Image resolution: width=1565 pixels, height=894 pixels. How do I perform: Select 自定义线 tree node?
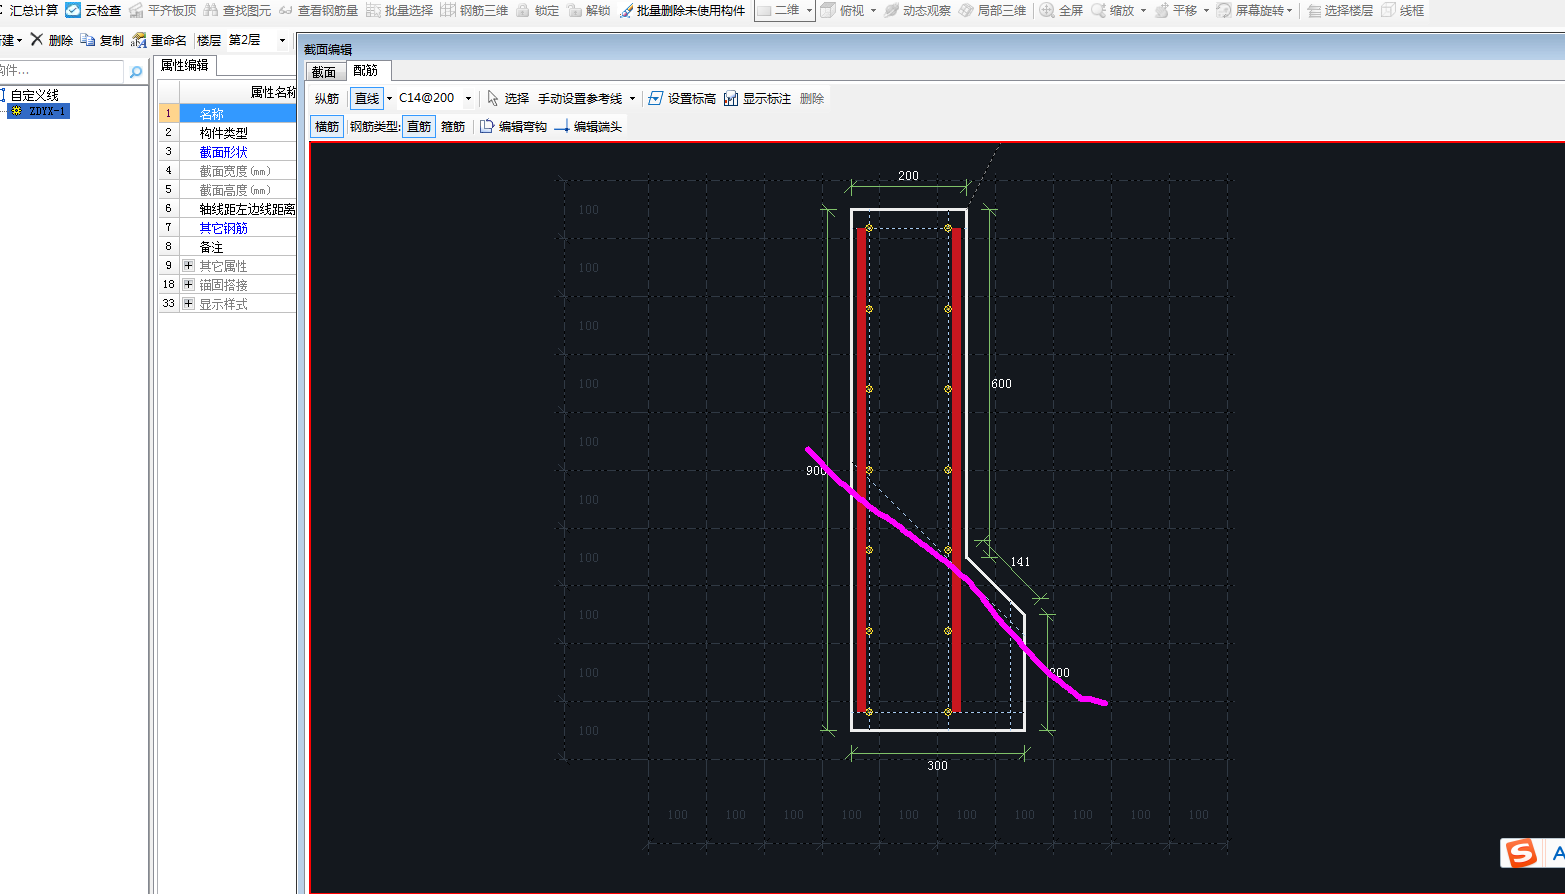pos(34,95)
